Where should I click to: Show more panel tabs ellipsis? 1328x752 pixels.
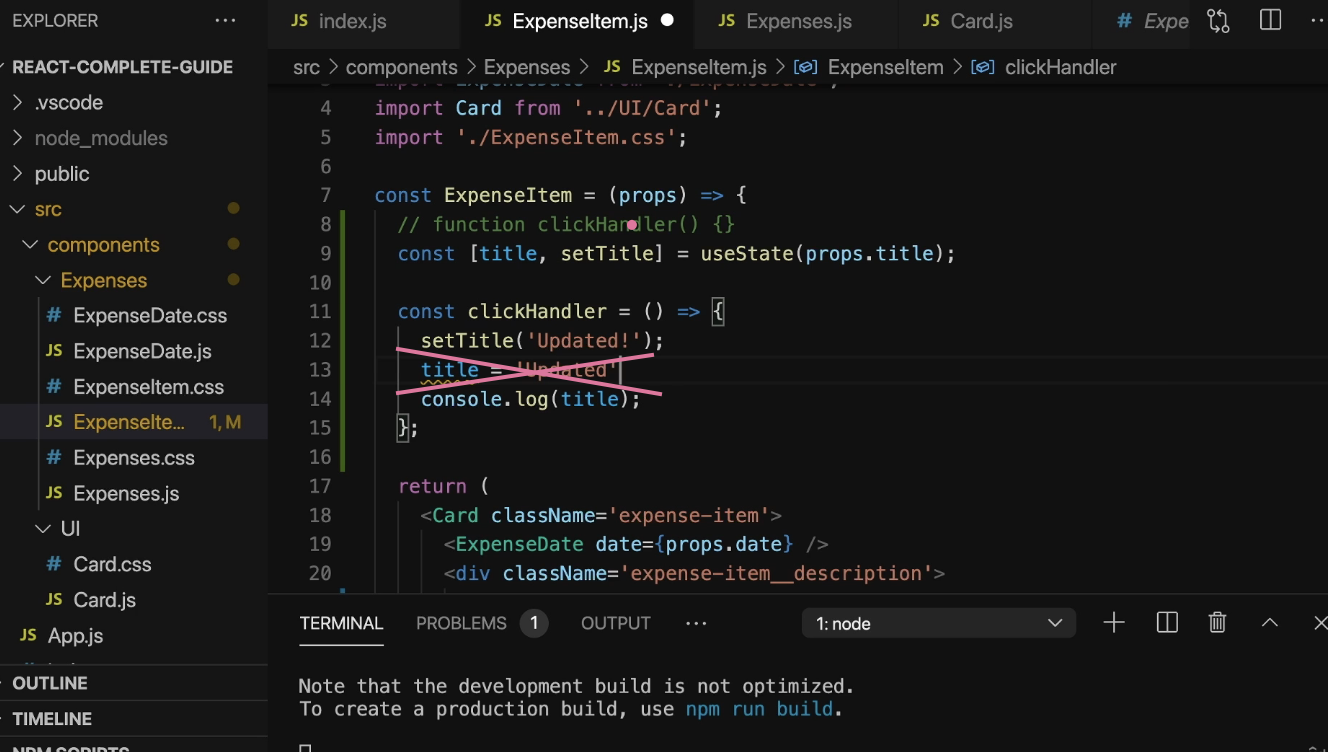696,623
